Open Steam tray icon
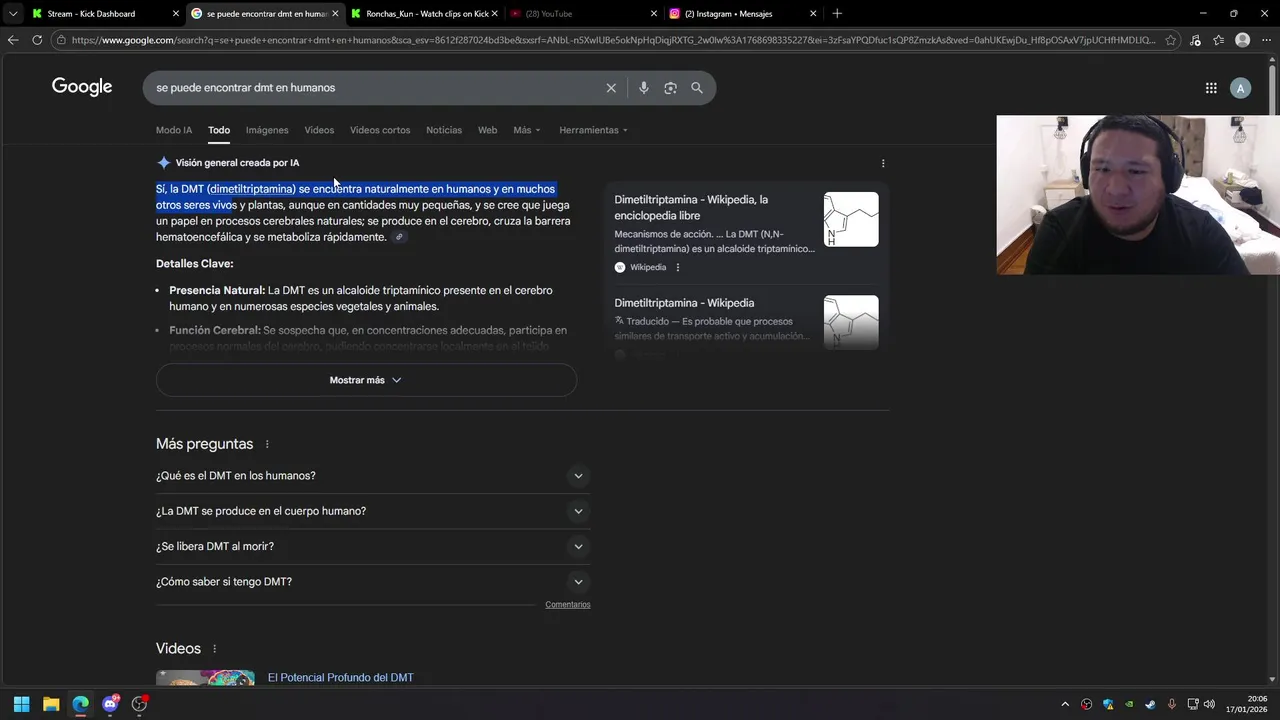Viewport: 1280px width, 720px height. point(1150,704)
